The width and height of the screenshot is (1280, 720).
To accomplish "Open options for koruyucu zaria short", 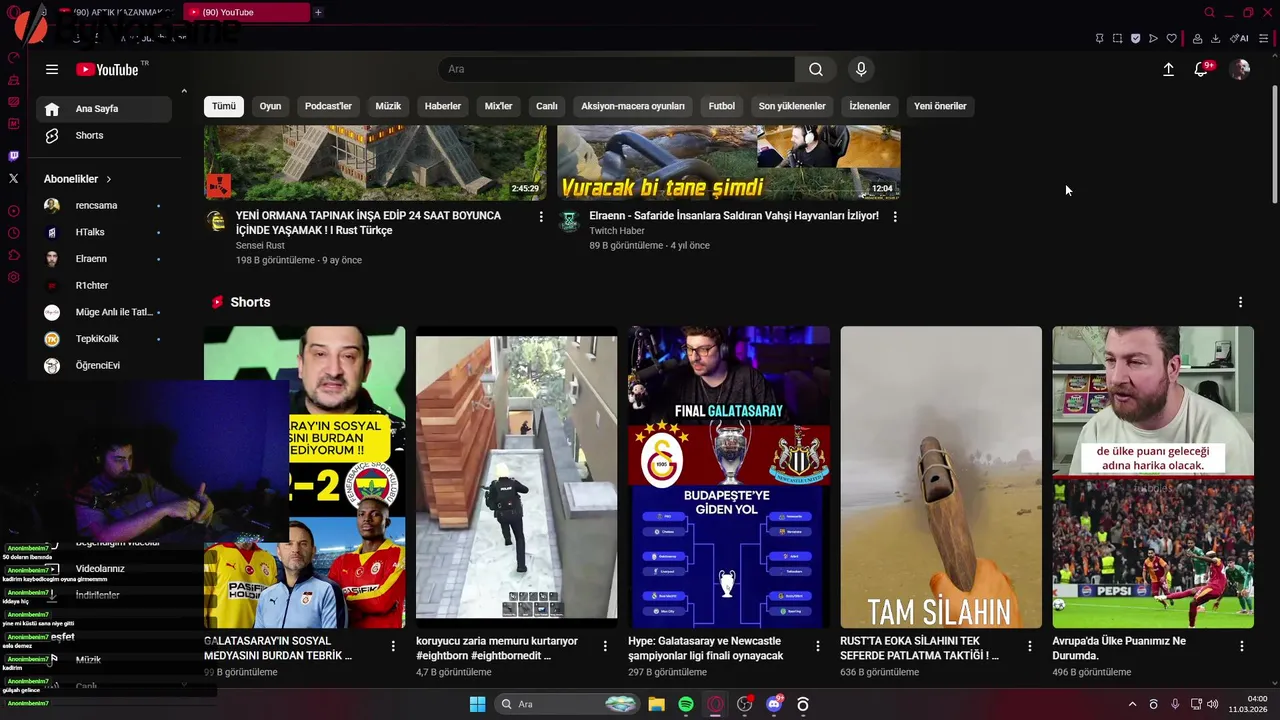I will tap(605, 646).
